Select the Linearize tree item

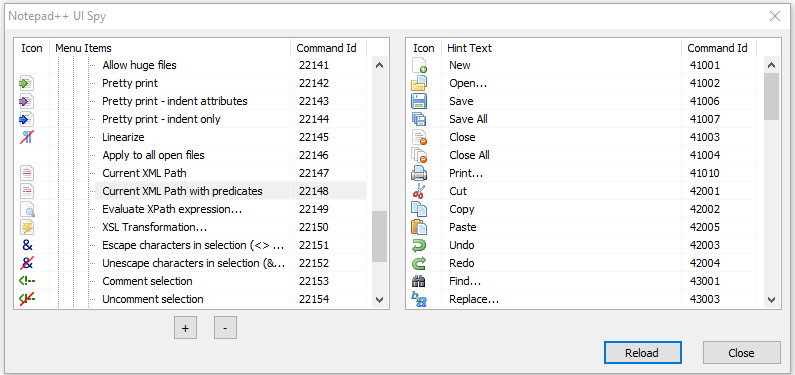point(123,137)
